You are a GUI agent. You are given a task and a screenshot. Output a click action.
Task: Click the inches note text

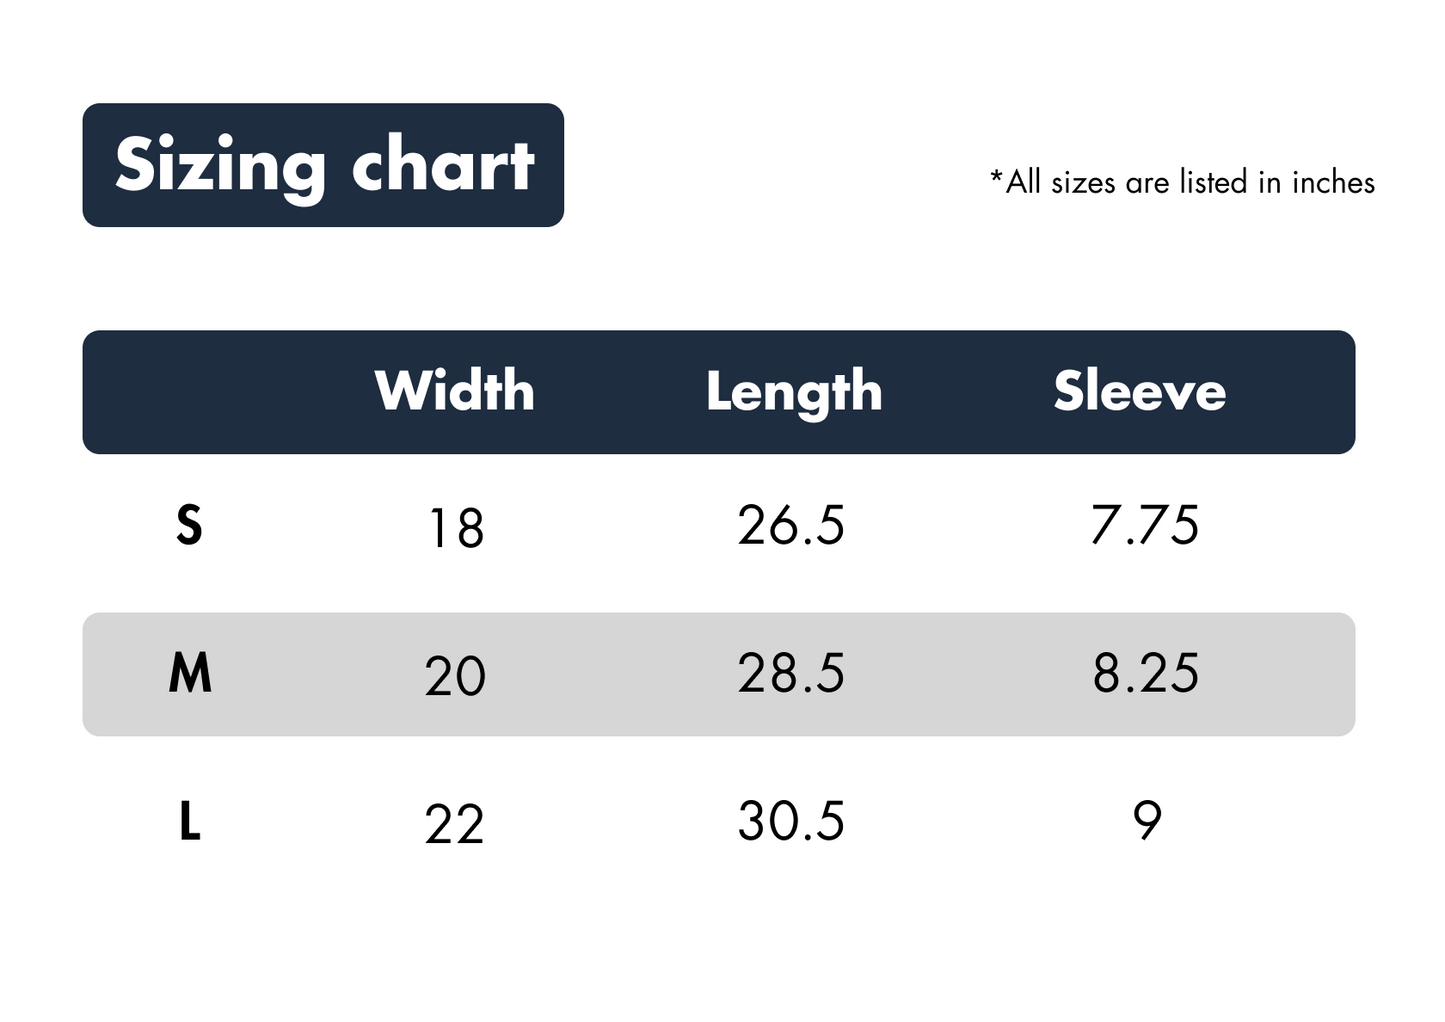click(1182, 182)
